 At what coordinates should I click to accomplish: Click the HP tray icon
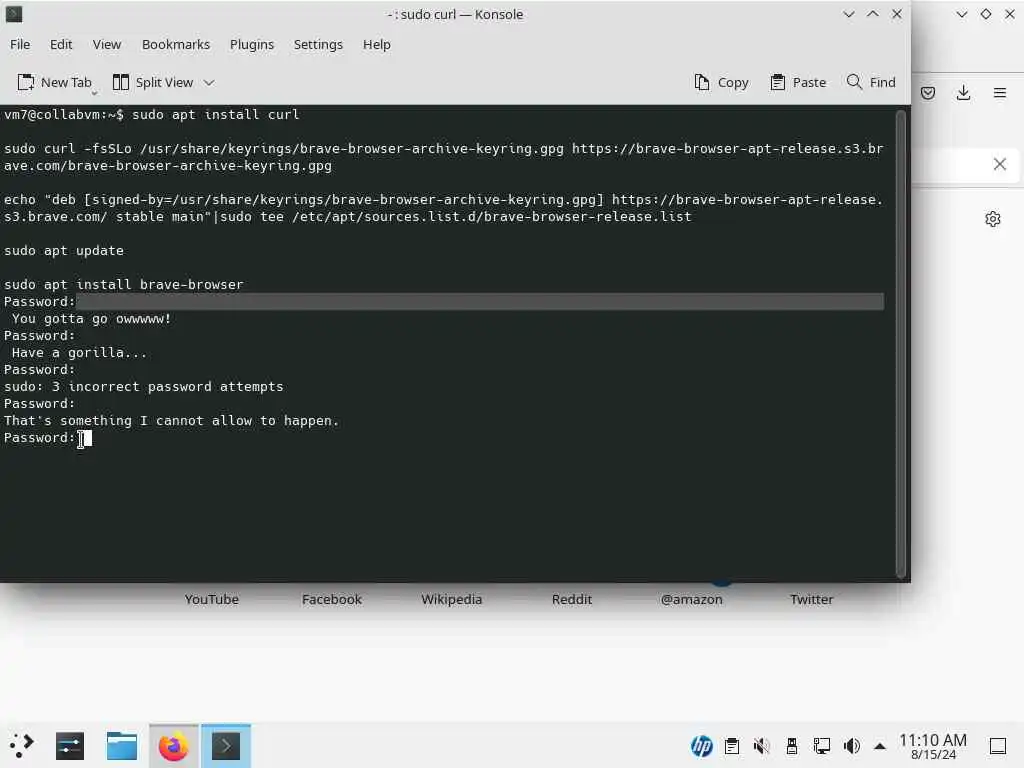[701, 746]
